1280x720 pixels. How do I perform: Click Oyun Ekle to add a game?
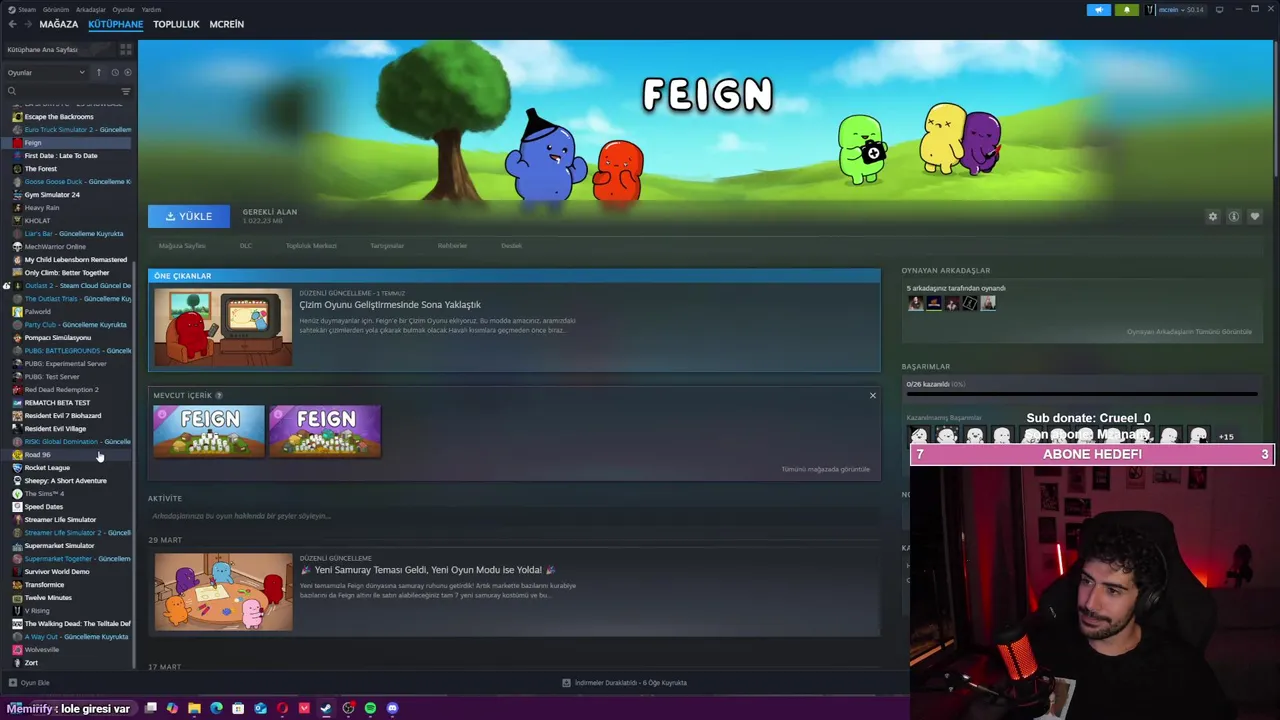[28, 683]
